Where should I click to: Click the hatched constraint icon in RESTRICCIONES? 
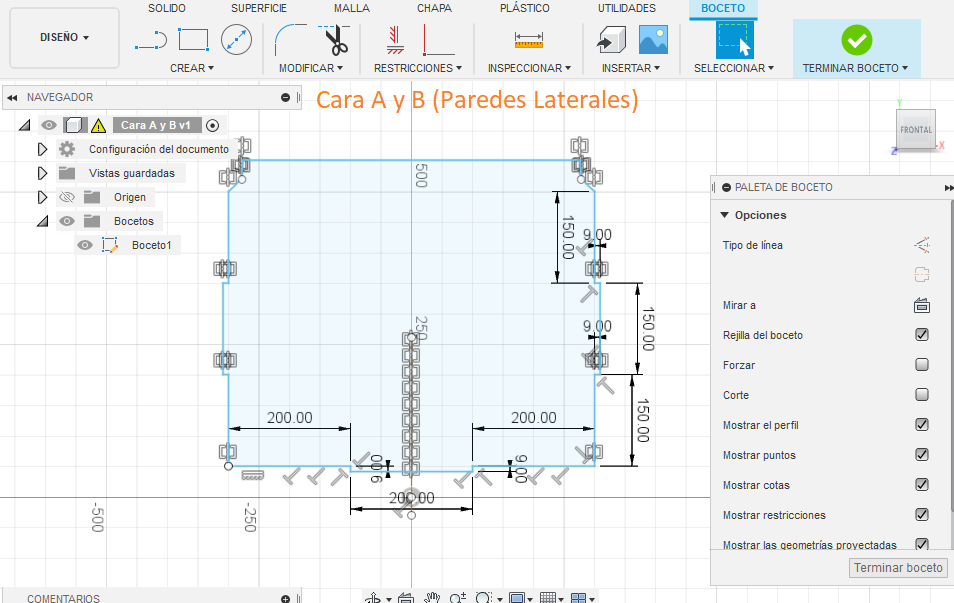(395, 40)
